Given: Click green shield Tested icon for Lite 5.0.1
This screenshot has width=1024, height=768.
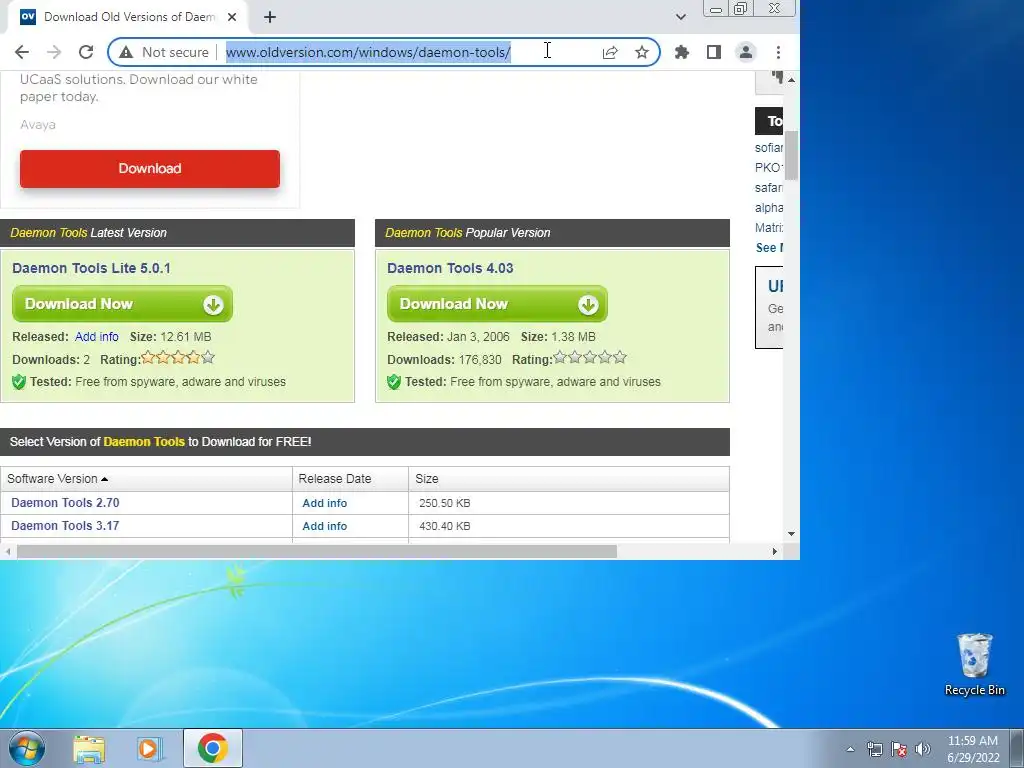Looking at the screenshot, I should 19,382.
